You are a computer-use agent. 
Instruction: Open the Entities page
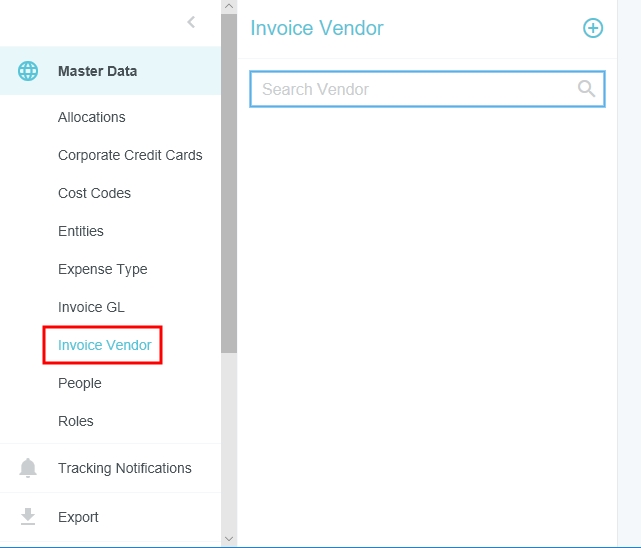pos(81,231)
